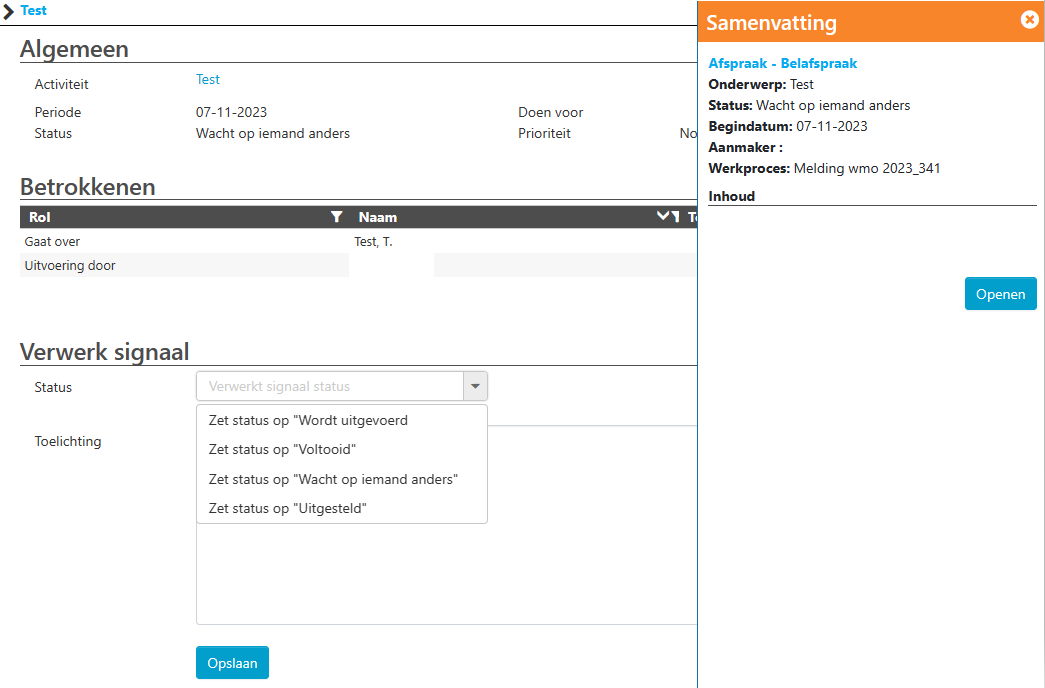Screen dimensions: 1045x688
Task: Choose "Uitgesteld" status option
Action: (x=288, y=509)
